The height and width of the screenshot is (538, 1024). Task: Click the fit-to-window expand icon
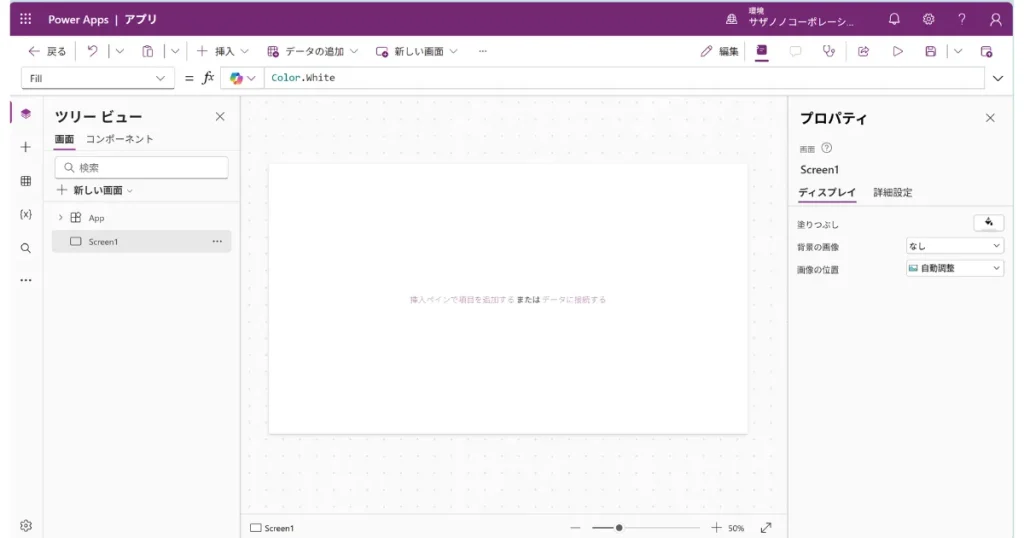[x=766, y=527]
